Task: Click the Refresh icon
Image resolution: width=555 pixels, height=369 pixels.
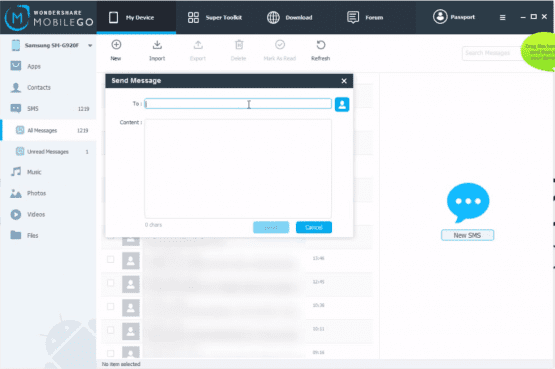Action: [x=321, y=45]
